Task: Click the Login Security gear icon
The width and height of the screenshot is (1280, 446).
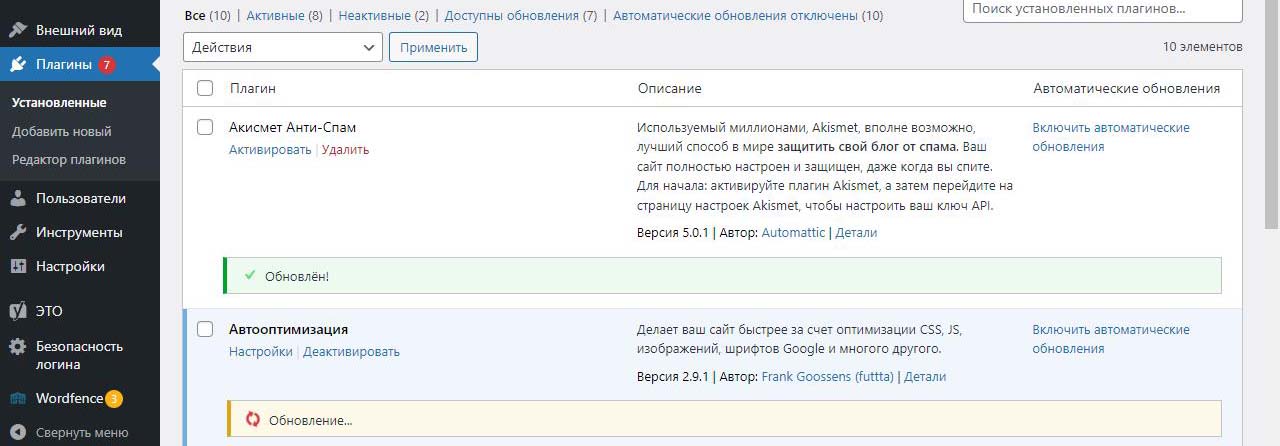Action: pyautogui.click(x=18, y=347)
